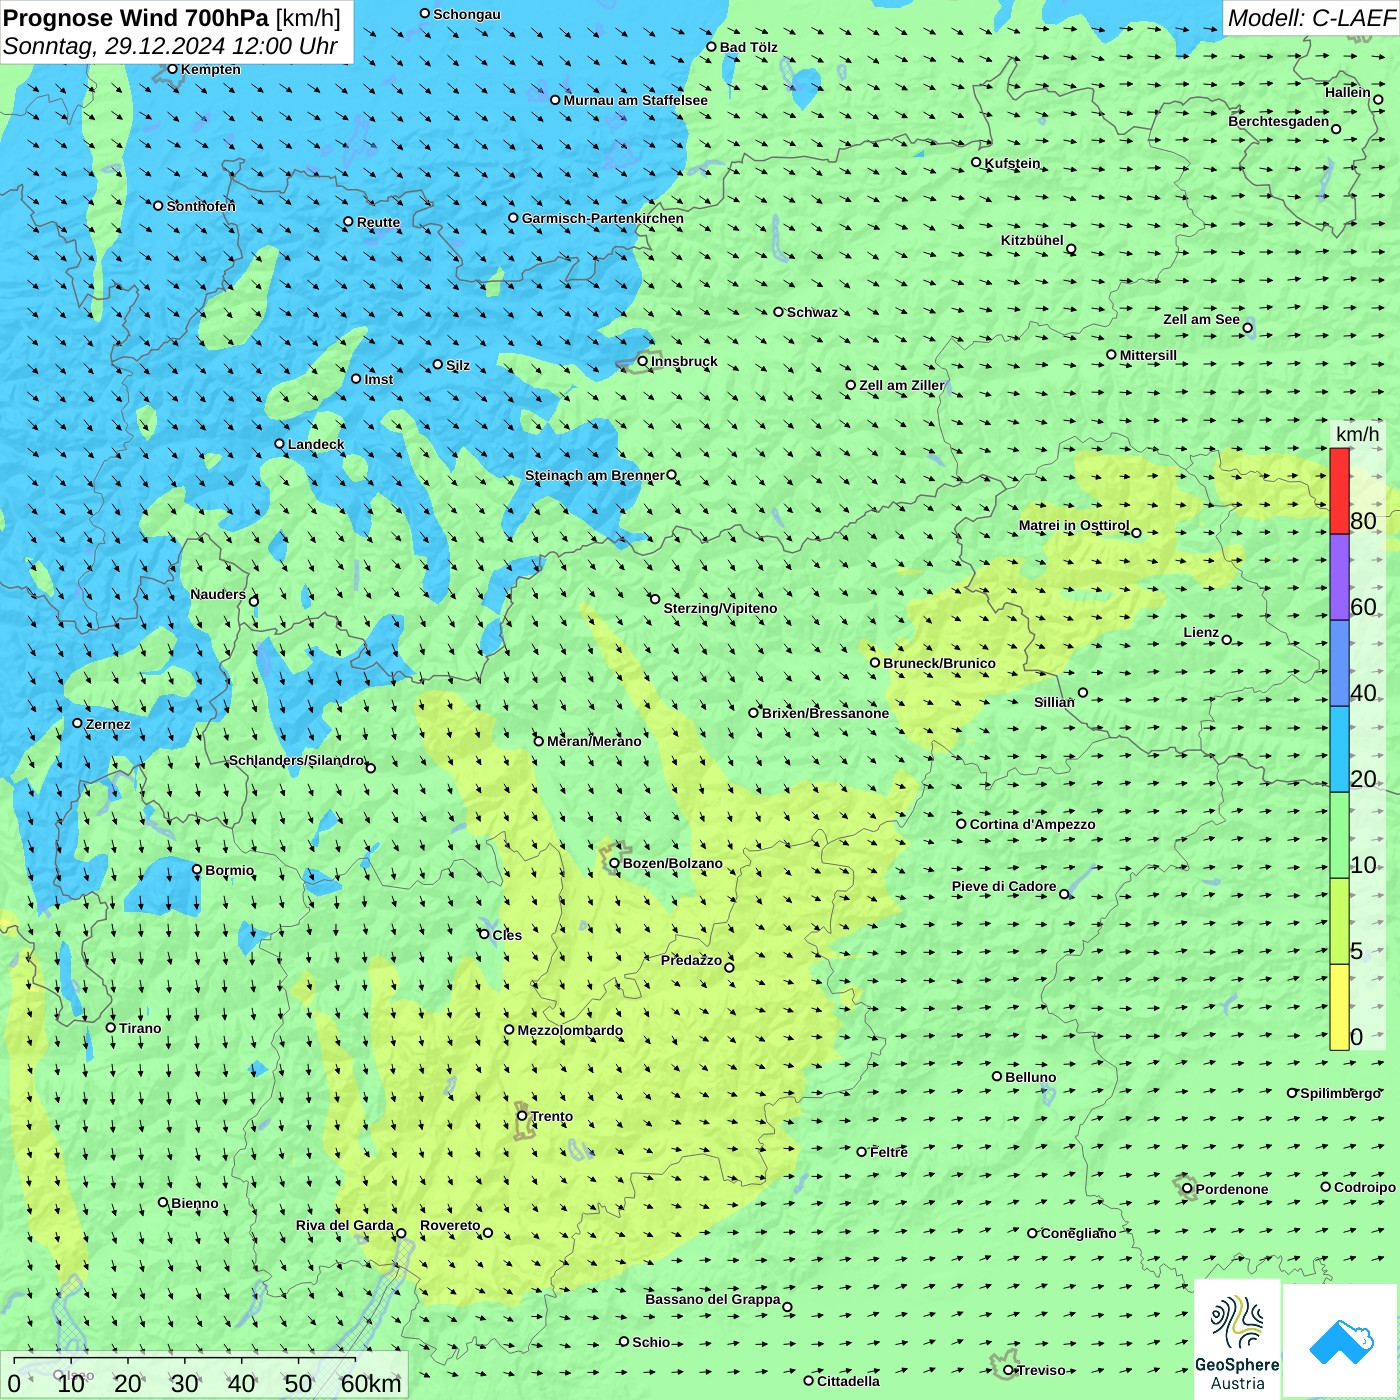
Task: Choose the green 10–20 km/h legend swatch
Action: tap(1339, 835)
